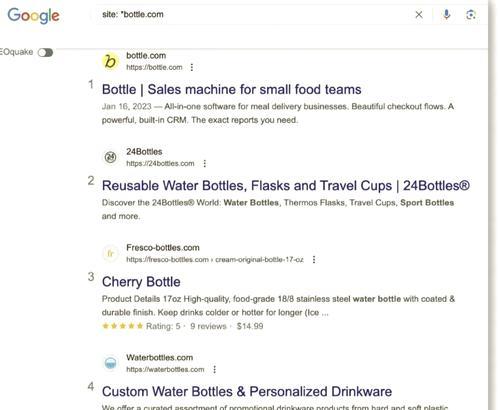Click the Fresco-bottles favicon

click(x=110, y=253)
